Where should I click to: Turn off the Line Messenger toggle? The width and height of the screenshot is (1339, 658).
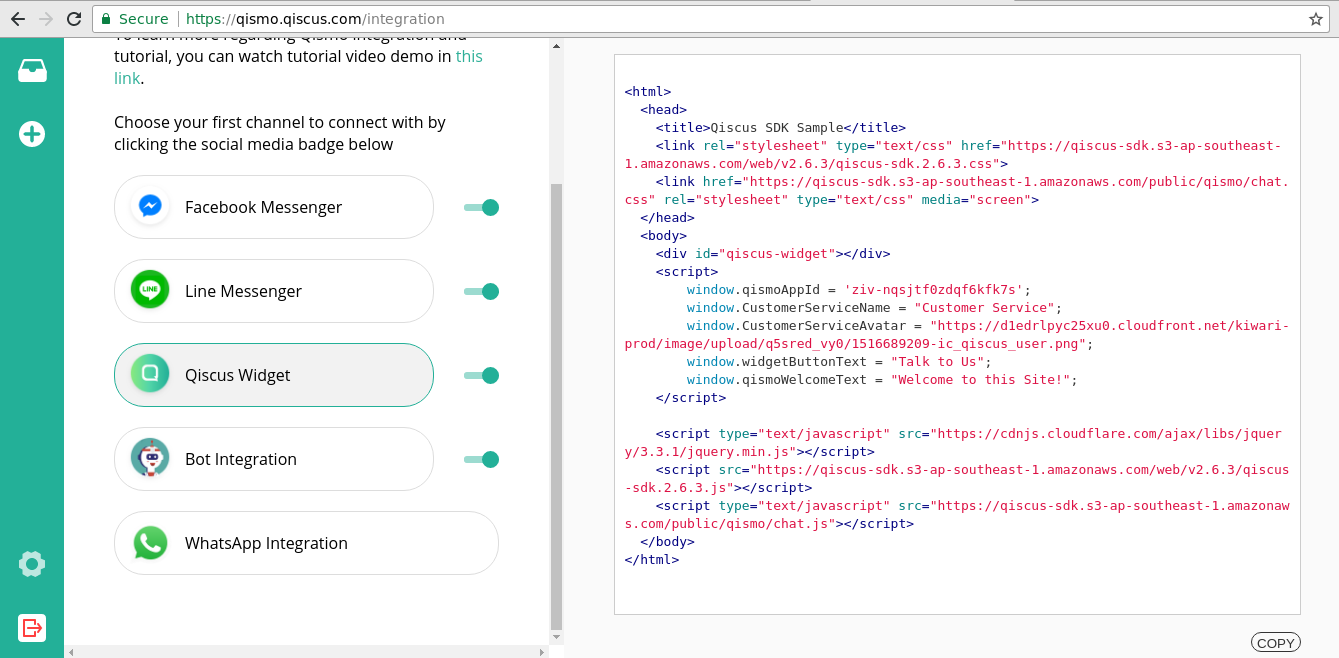(x=481, y=291)
